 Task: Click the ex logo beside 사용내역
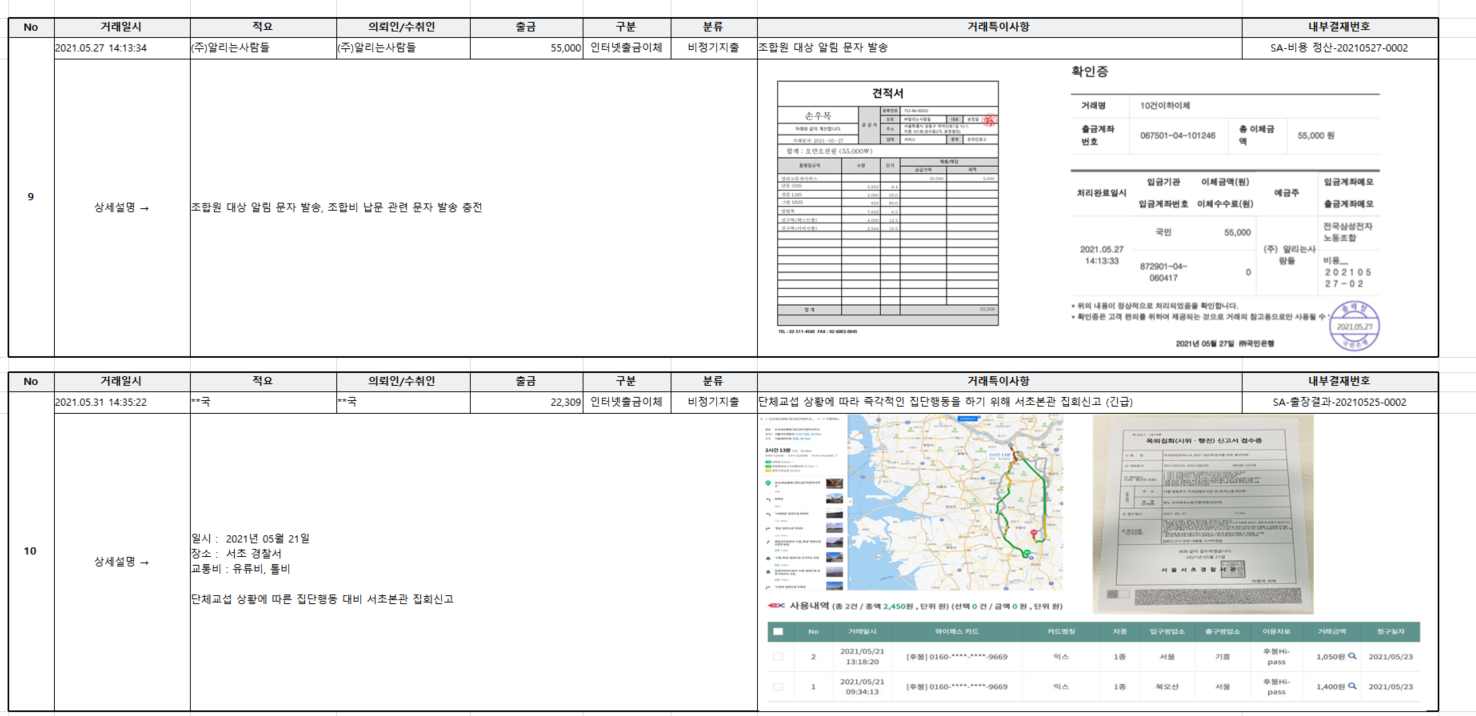tap(775, 606)
